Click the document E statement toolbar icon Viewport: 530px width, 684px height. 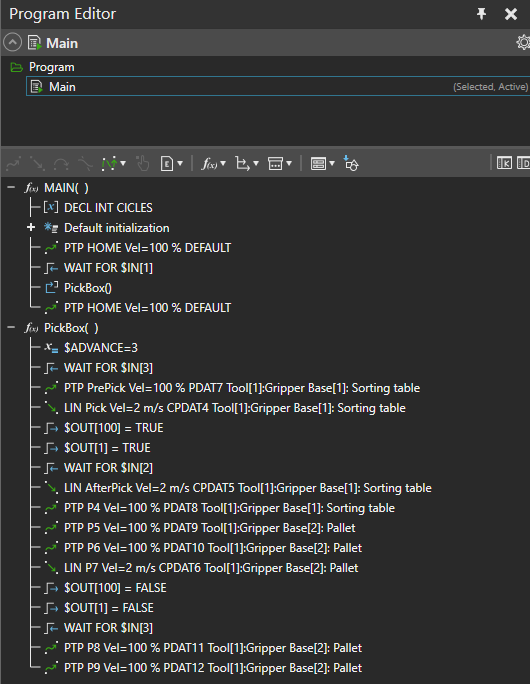[x=167, y=164]
